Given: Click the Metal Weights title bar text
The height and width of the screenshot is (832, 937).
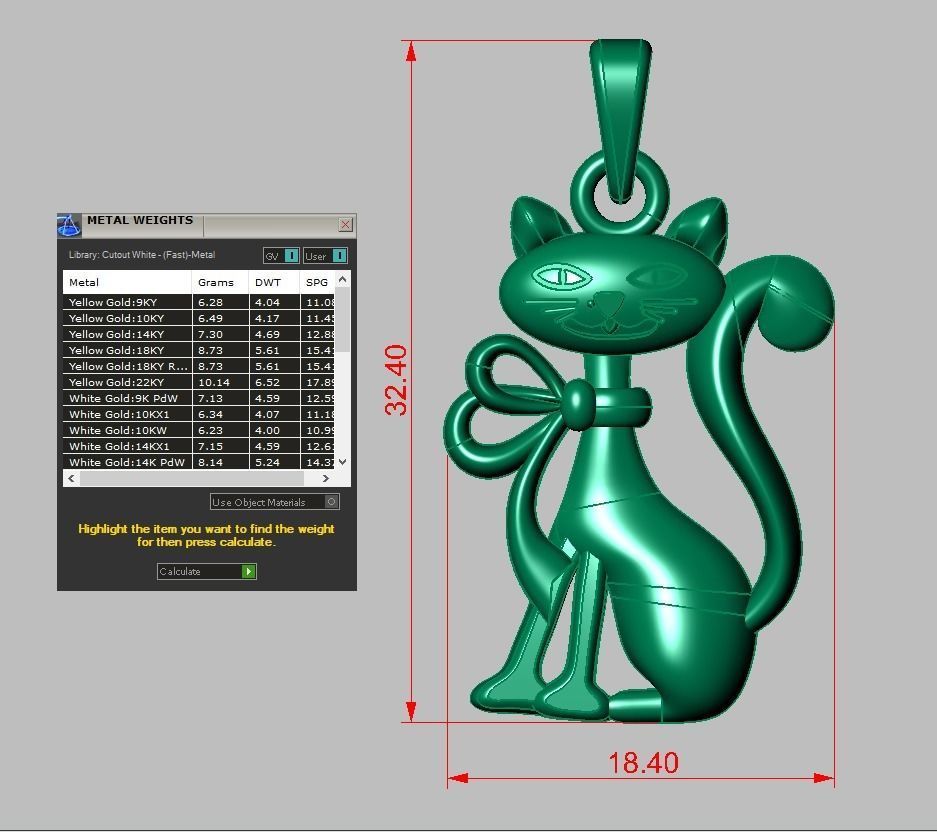Looking at the screenshot, I should pyautogui.click(x=140, y=220).
